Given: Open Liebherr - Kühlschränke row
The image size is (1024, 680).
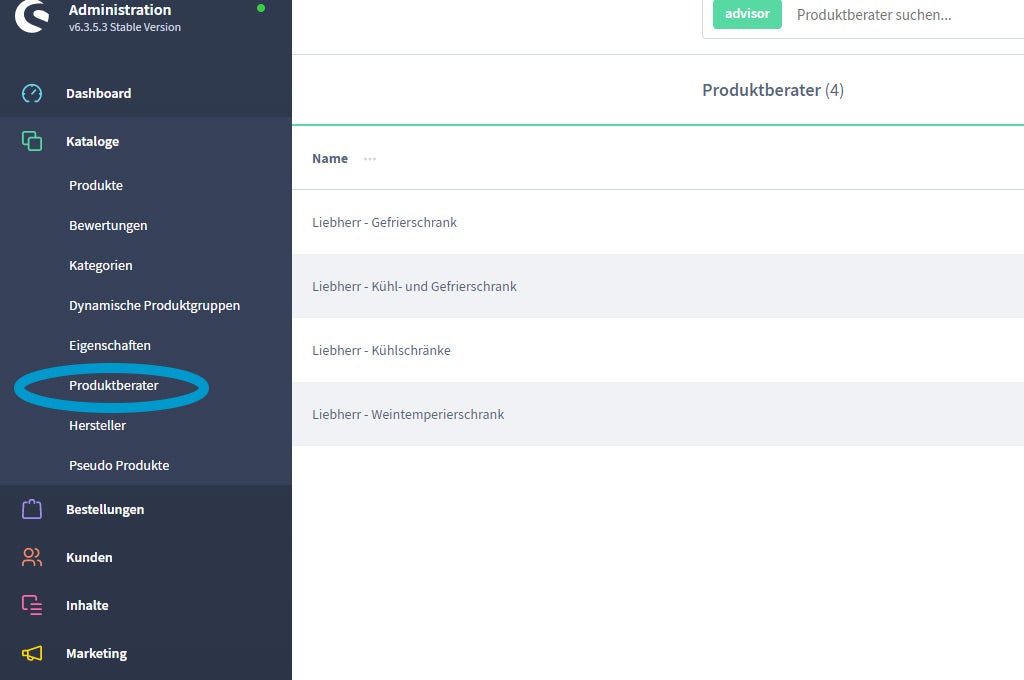Looking at the screenshot, I should tap(658, 350).
